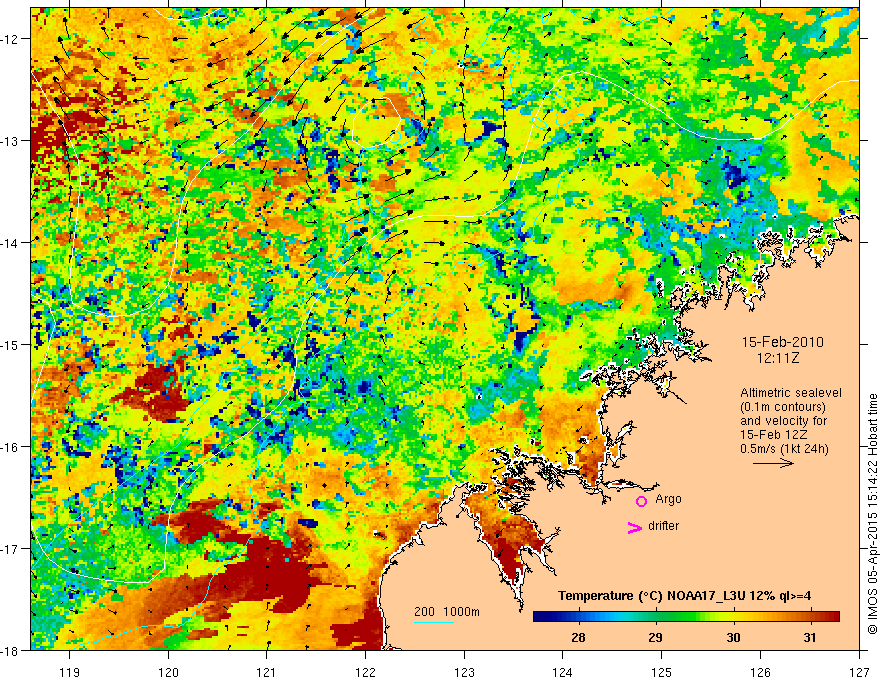Click the longitude label 121
The image size is (880, 680).
(267, 672)
